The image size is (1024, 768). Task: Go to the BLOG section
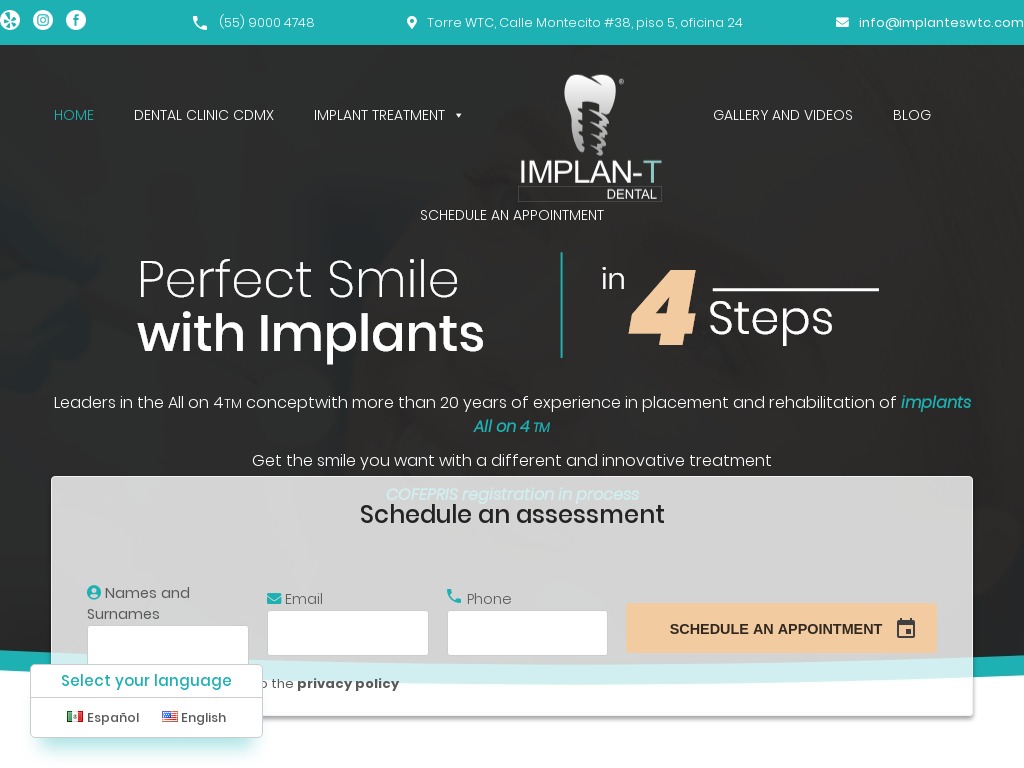[x=912, y=115]
